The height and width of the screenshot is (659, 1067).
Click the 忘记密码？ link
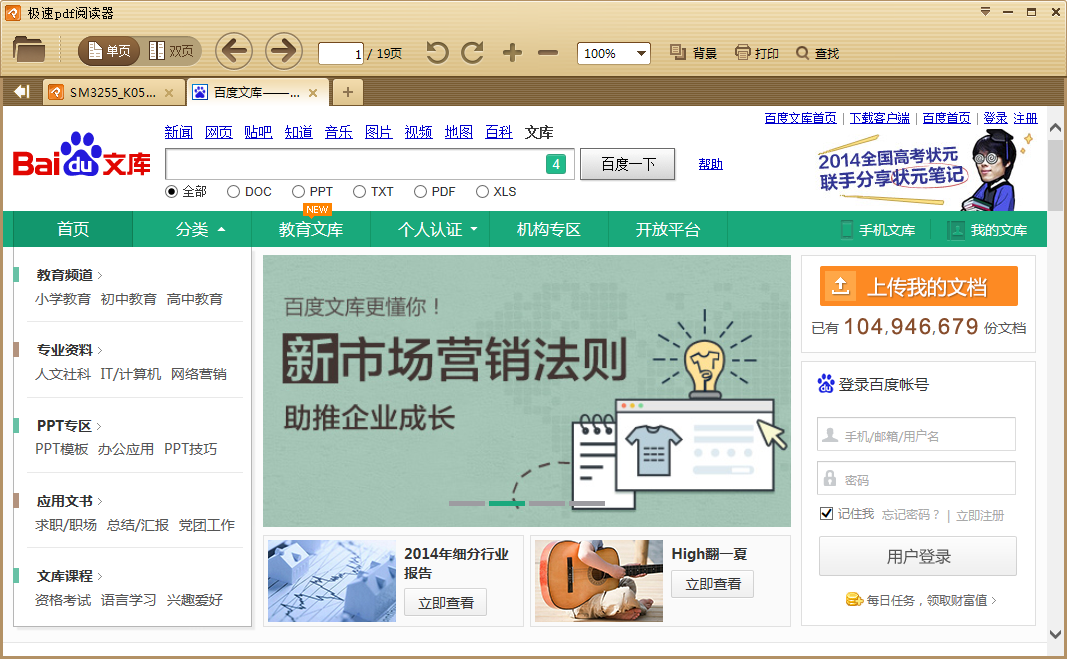coord(910,515)
